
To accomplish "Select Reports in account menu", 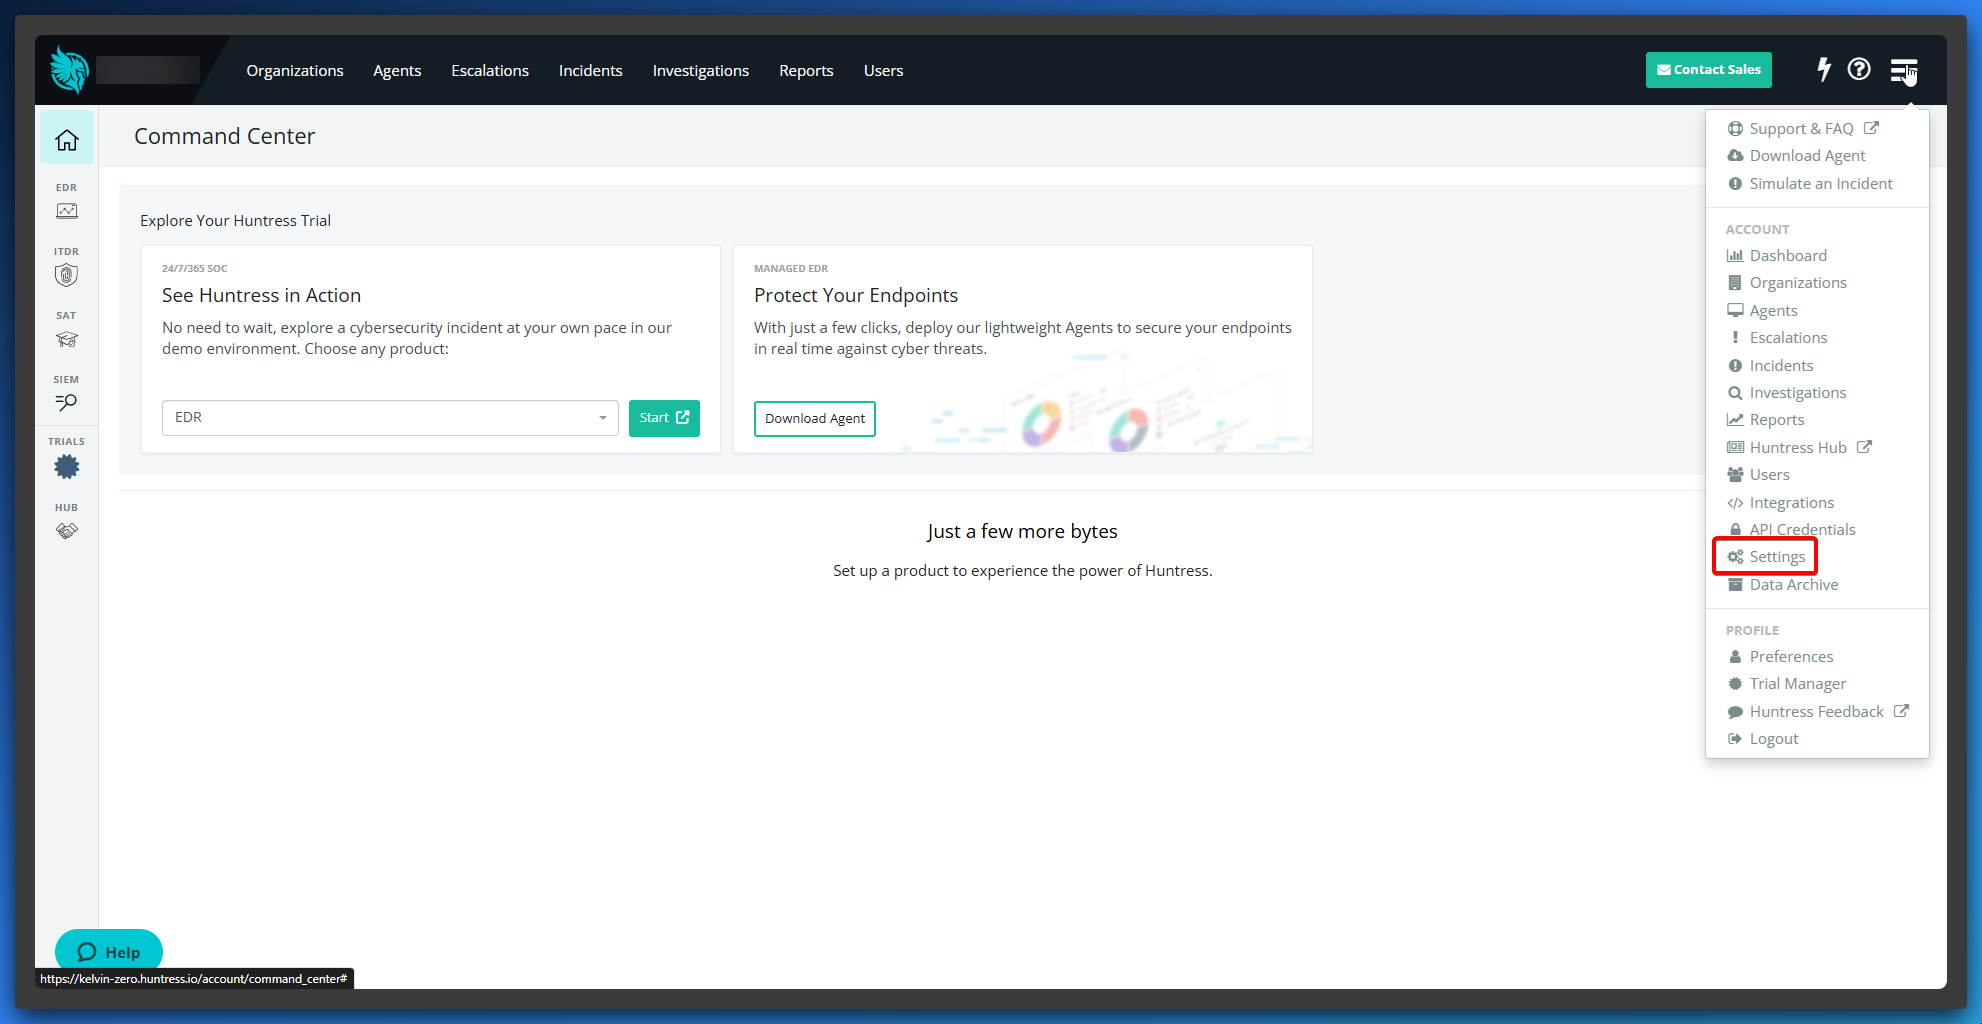I will (1766, 420).
